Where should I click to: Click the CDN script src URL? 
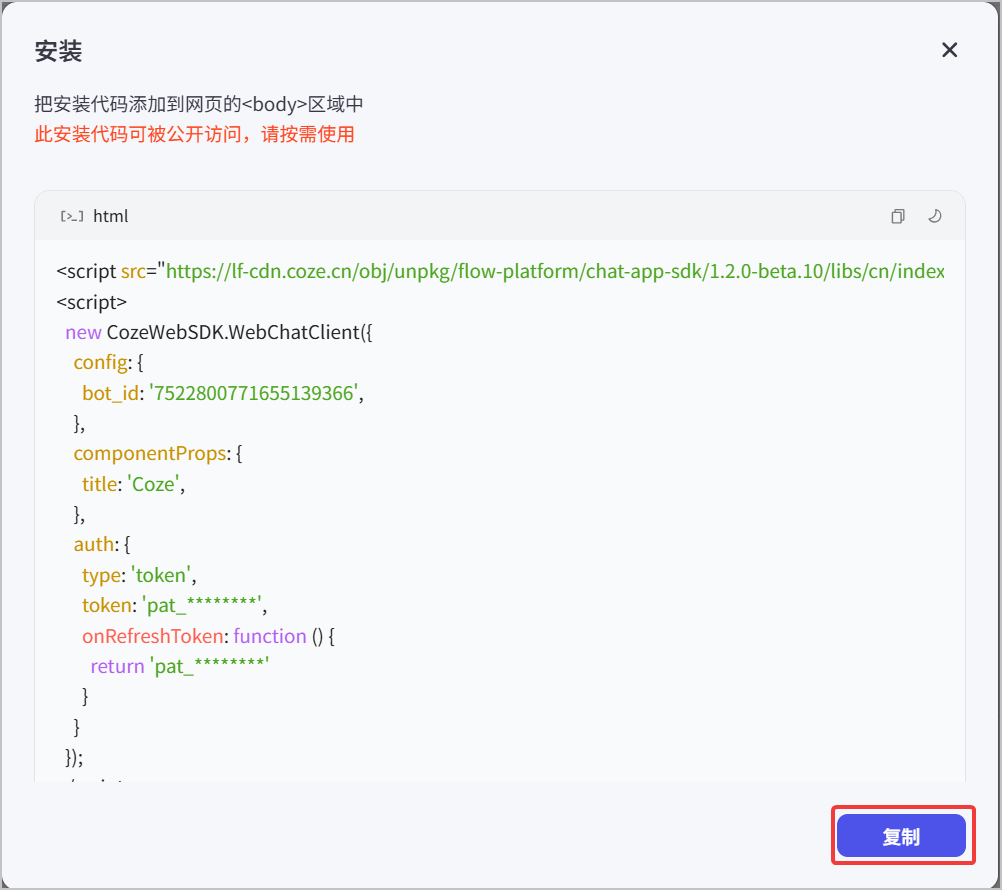tap(555, 272)
